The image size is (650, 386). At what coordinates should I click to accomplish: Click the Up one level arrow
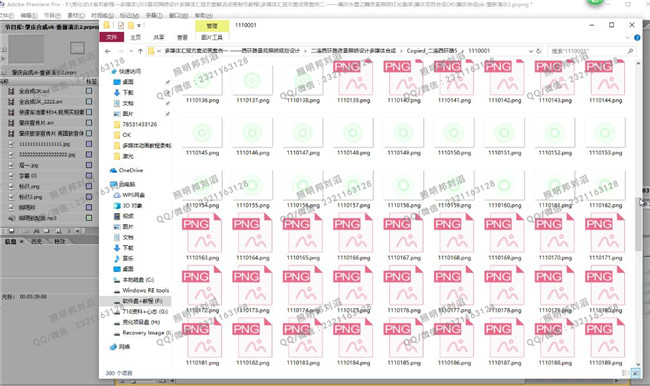coord(140,51)
